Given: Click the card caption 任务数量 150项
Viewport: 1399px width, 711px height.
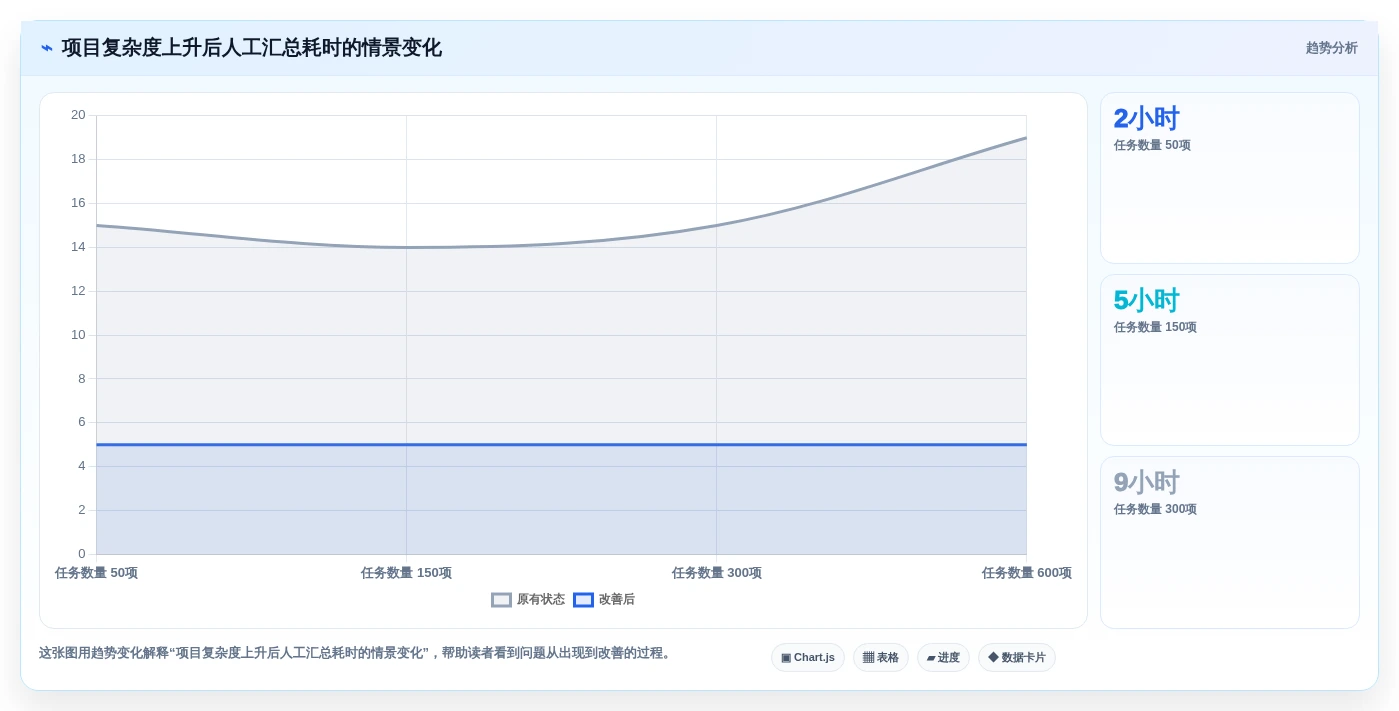Looking at the screenshot, I should (x=1155, y=327).
